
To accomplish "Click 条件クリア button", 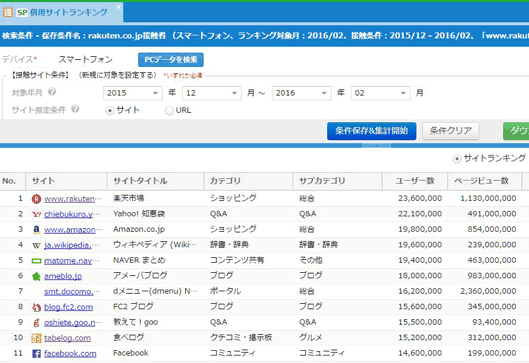I will click(451, 131).
